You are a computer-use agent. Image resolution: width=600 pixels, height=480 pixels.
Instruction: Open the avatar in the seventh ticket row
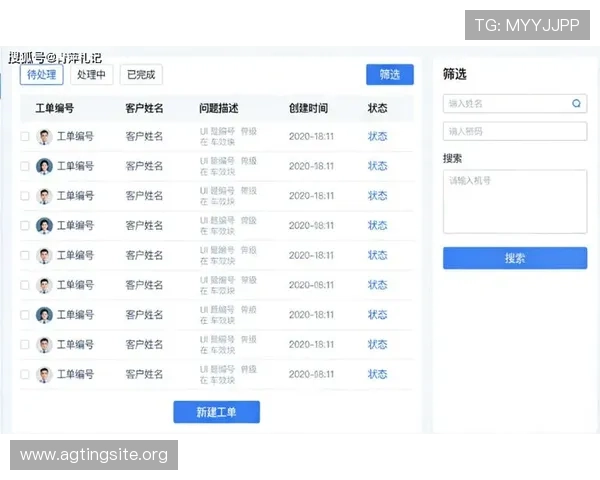44,315
